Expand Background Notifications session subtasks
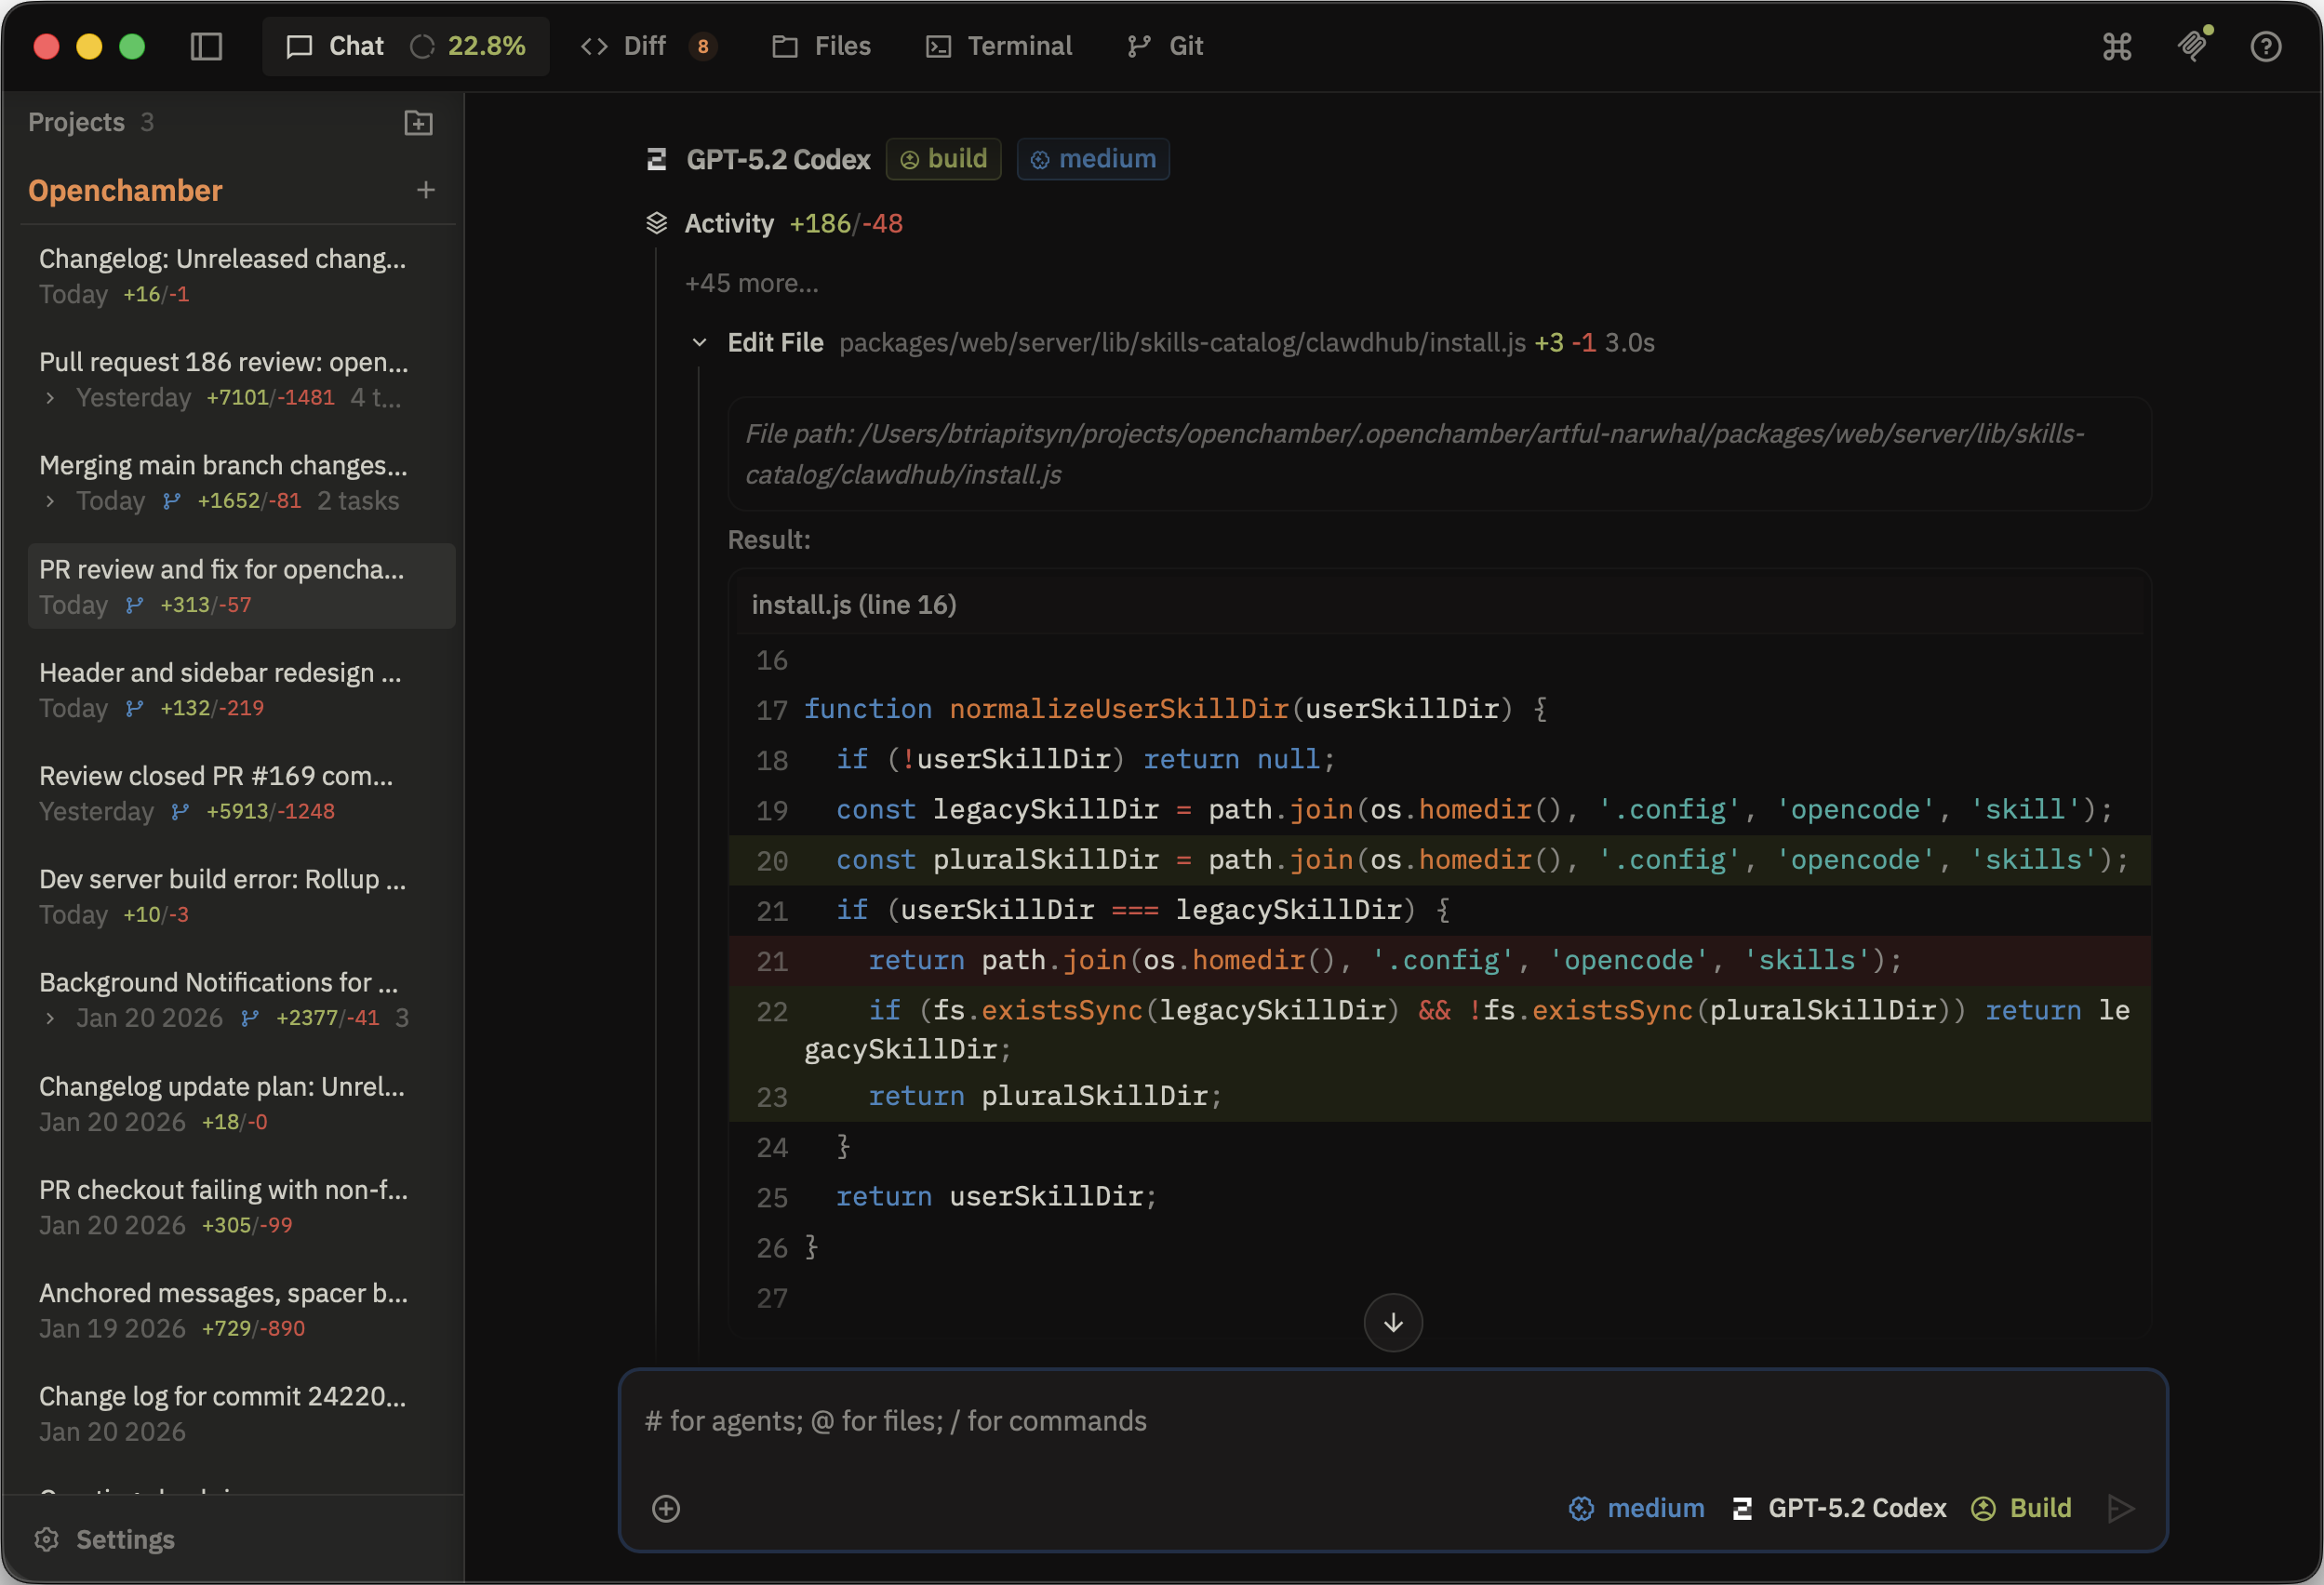The height and width of the screenshot is (1585, 2324). 50,1018
